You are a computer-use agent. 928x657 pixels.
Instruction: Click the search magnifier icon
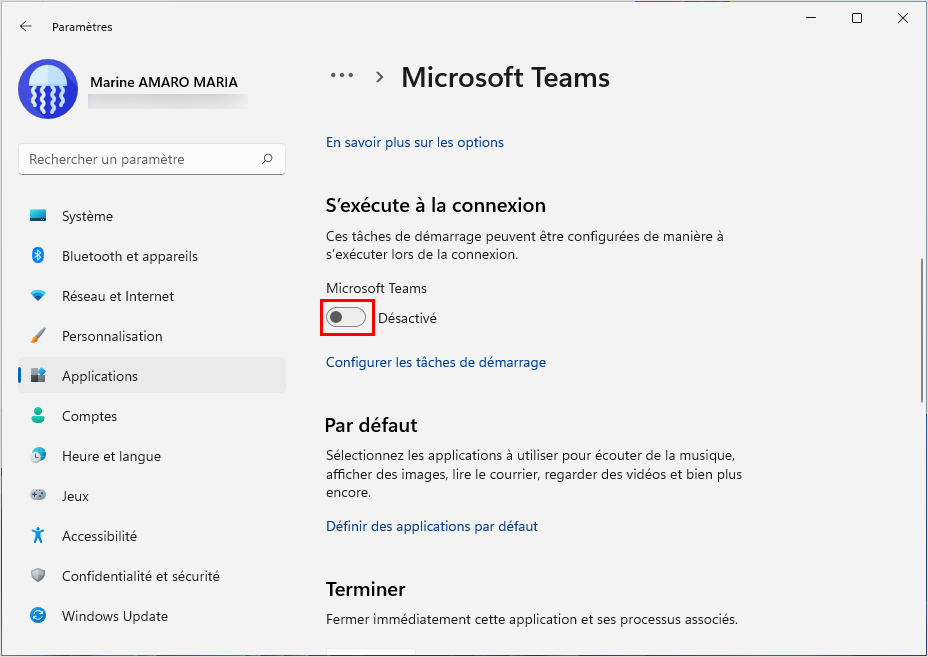click(x=267, y=159)
